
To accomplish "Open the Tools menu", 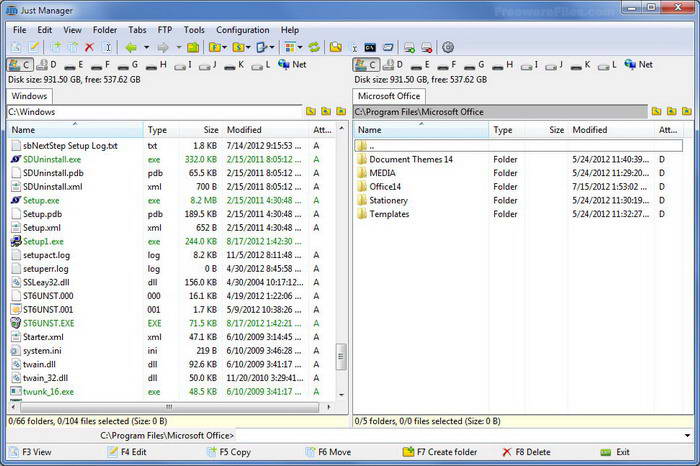I will pos(194,30).
